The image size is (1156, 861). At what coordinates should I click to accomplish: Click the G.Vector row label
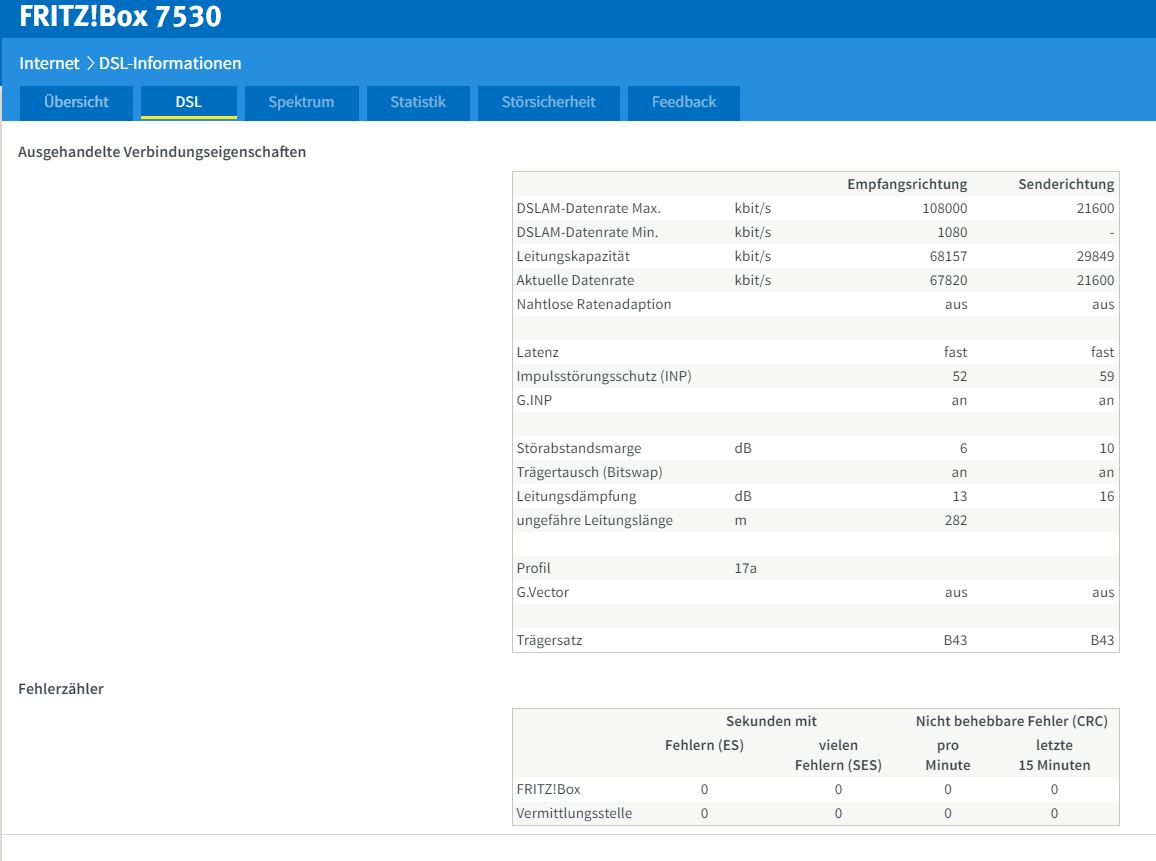coord(542,593)
